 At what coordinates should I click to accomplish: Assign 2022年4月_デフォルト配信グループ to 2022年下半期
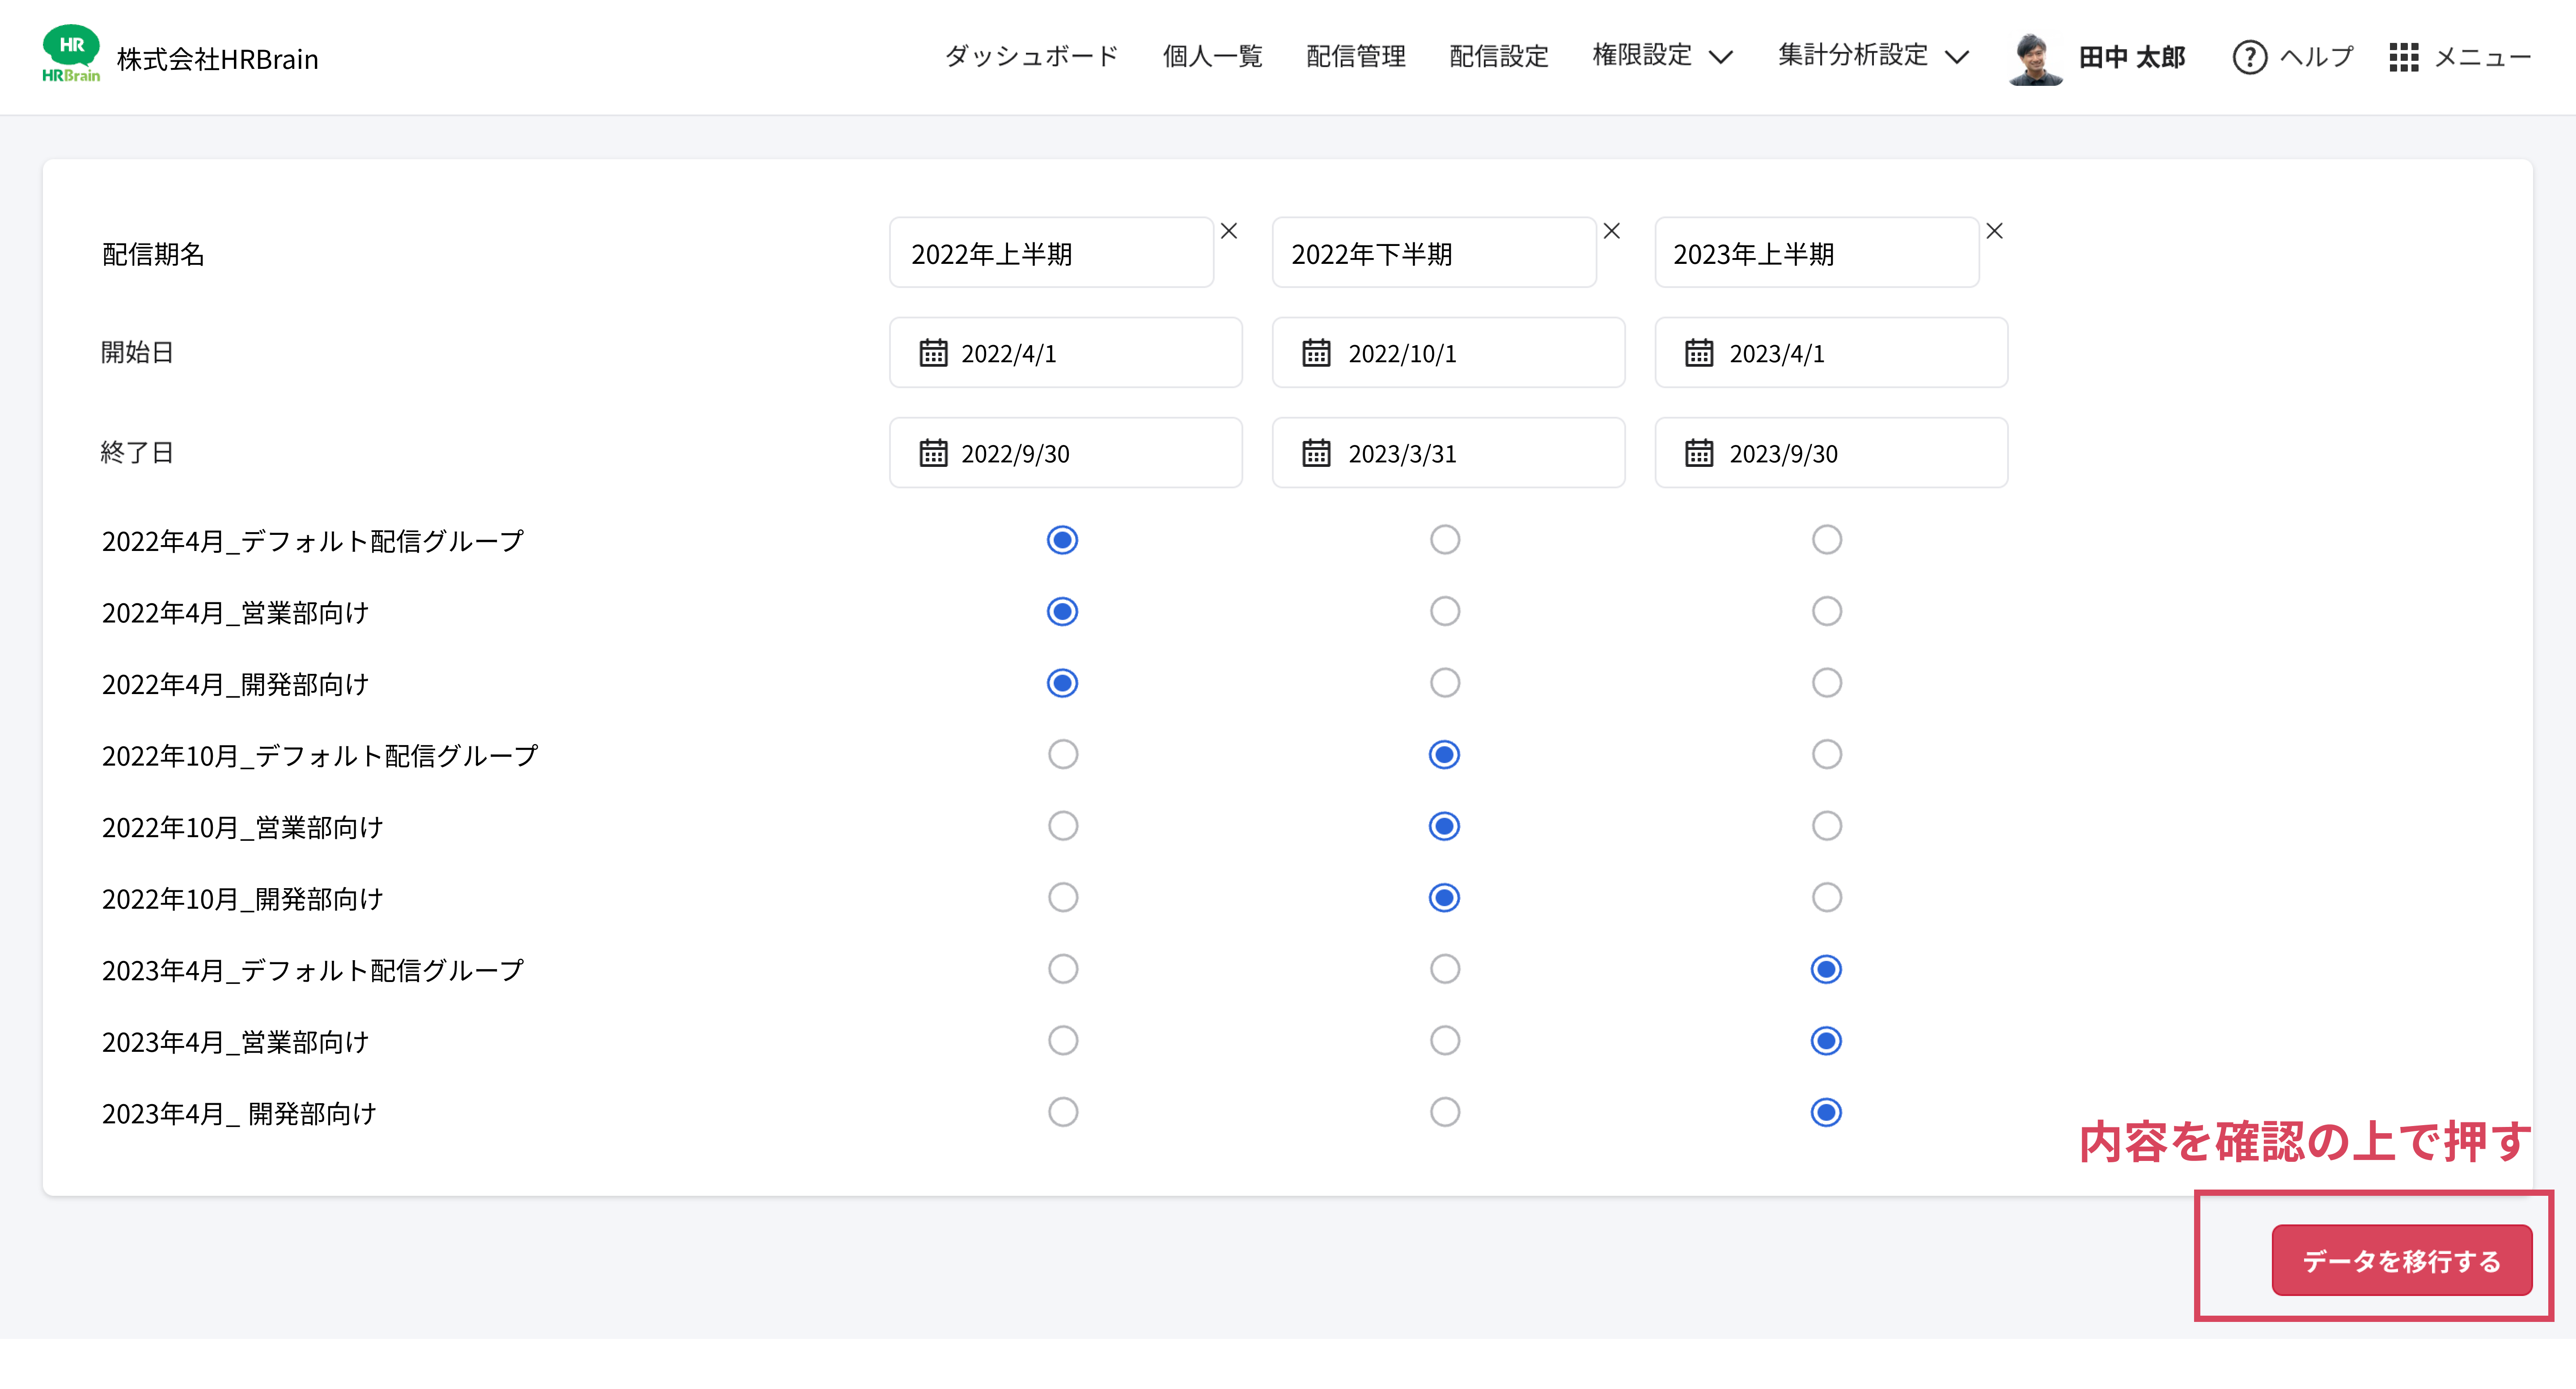click(x=1445, y=540)
